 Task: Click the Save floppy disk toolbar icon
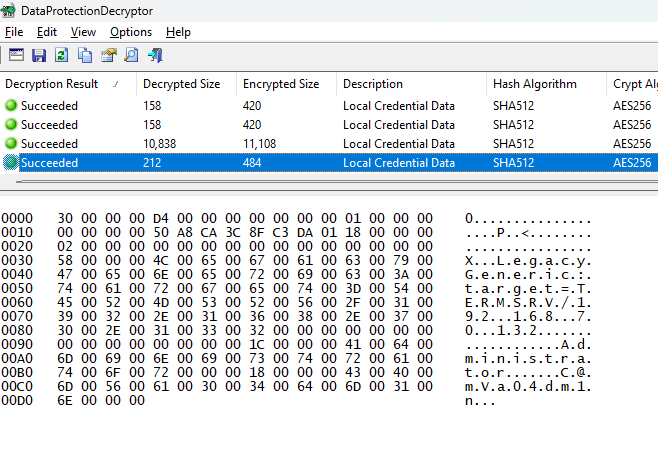coord(39,55)
